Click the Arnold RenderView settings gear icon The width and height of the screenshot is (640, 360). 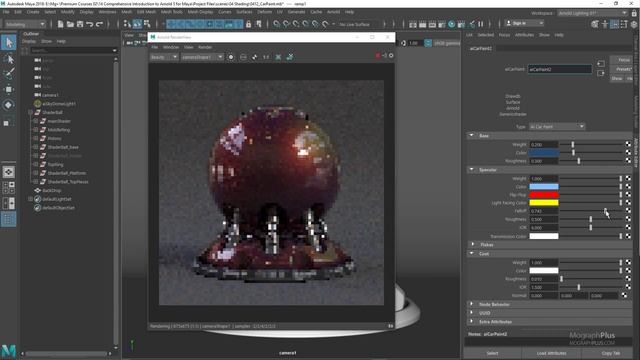point(391,56)
